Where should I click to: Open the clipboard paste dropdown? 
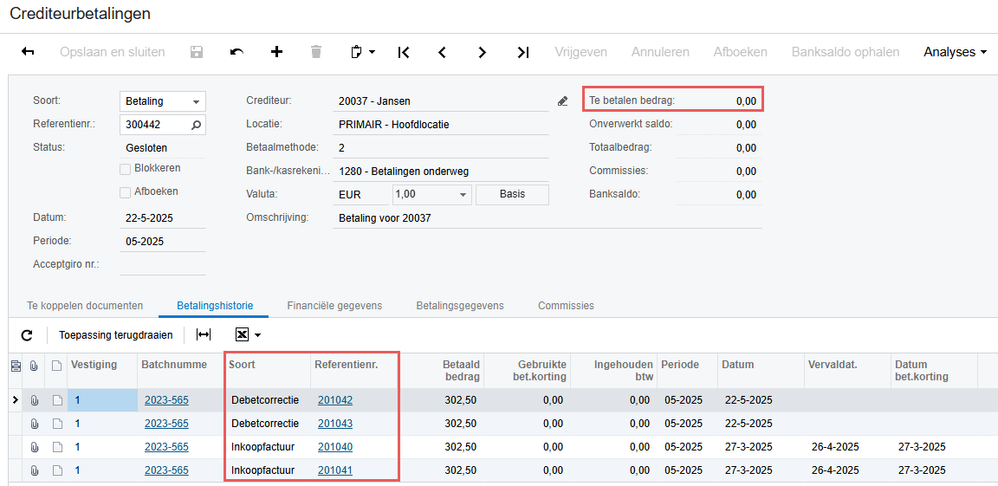(363, 52)
